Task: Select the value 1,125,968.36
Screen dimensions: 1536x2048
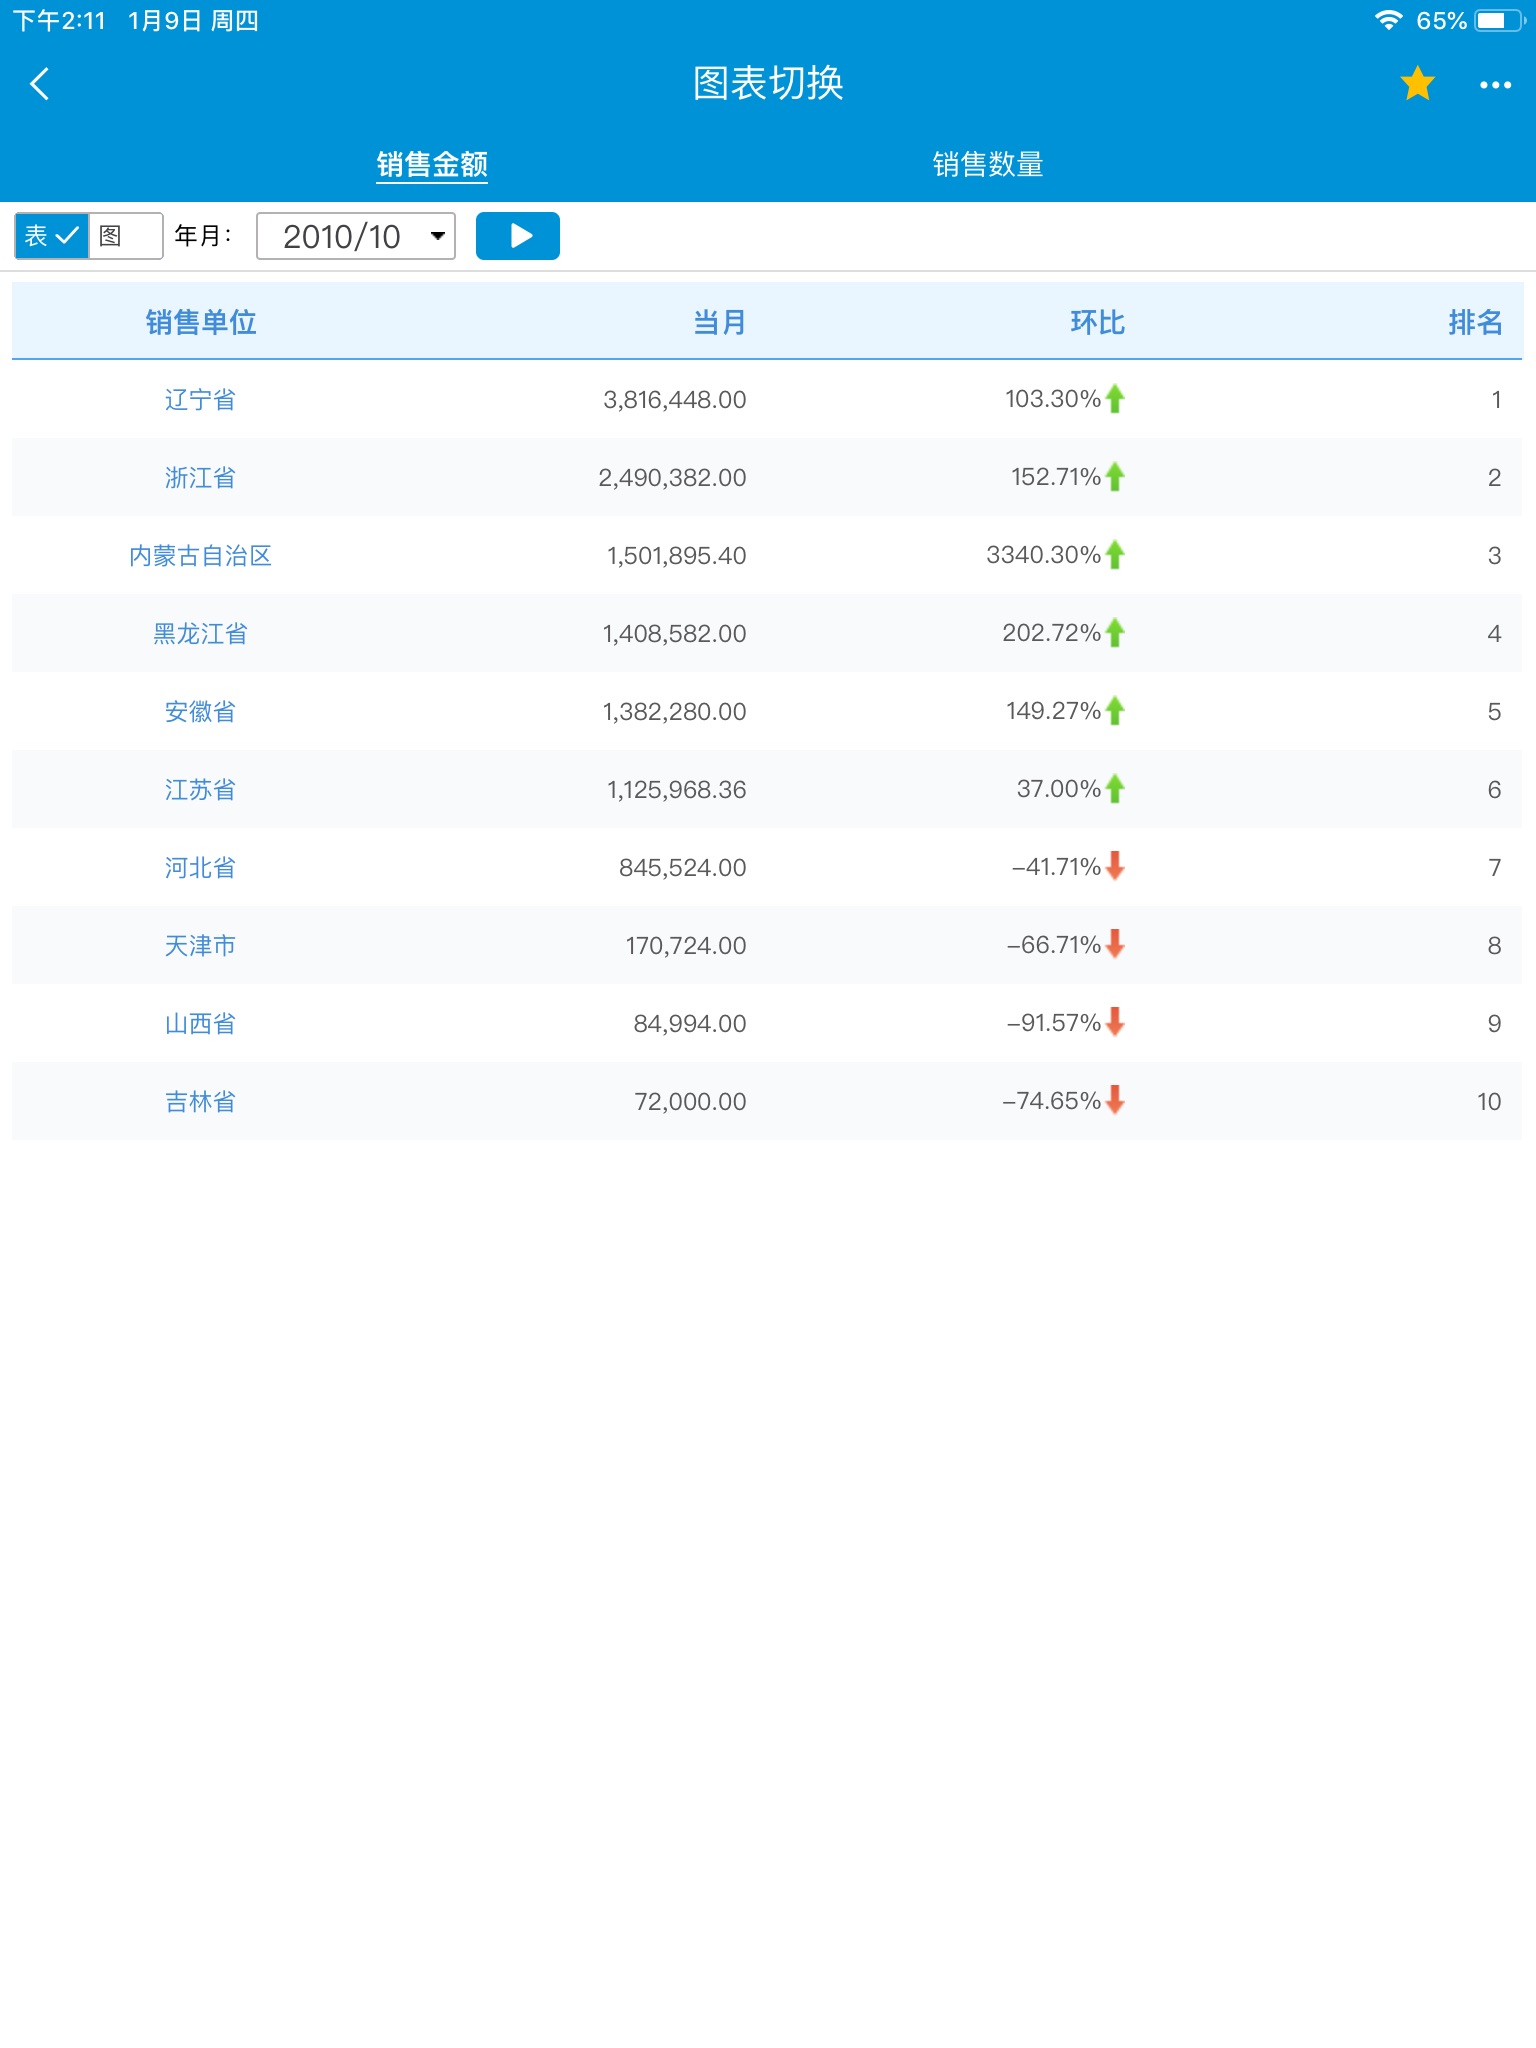Action: [677, 790]
